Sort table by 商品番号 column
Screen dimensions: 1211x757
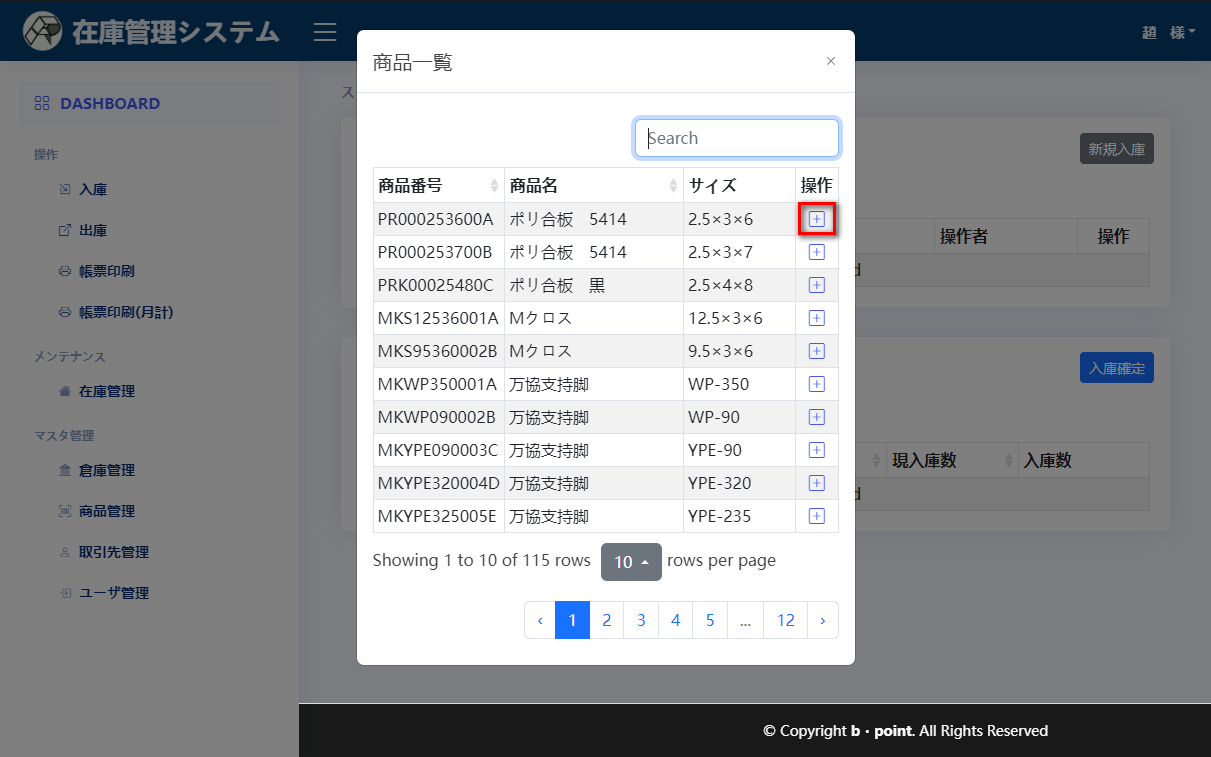(x=438, y=185)
